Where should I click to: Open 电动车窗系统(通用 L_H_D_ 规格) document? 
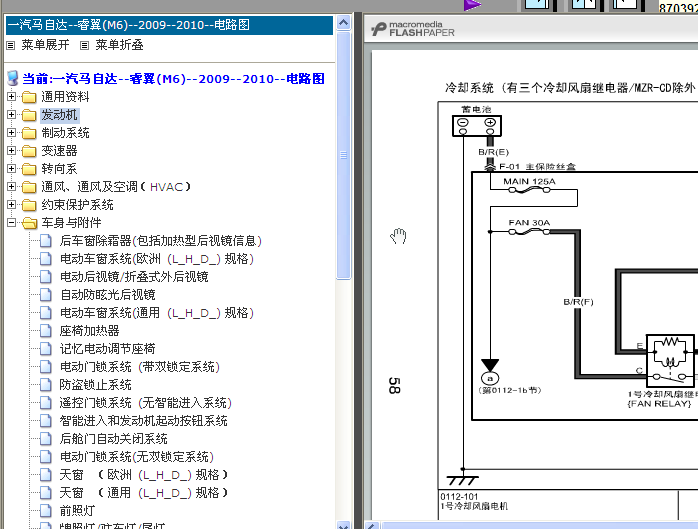click(x=157, y=313)
